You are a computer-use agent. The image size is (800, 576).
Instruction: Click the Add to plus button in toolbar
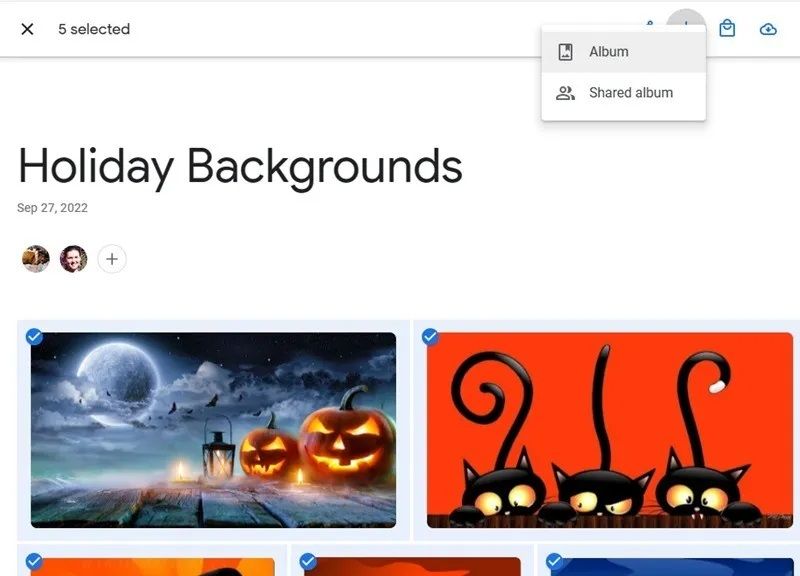(686, 21)
